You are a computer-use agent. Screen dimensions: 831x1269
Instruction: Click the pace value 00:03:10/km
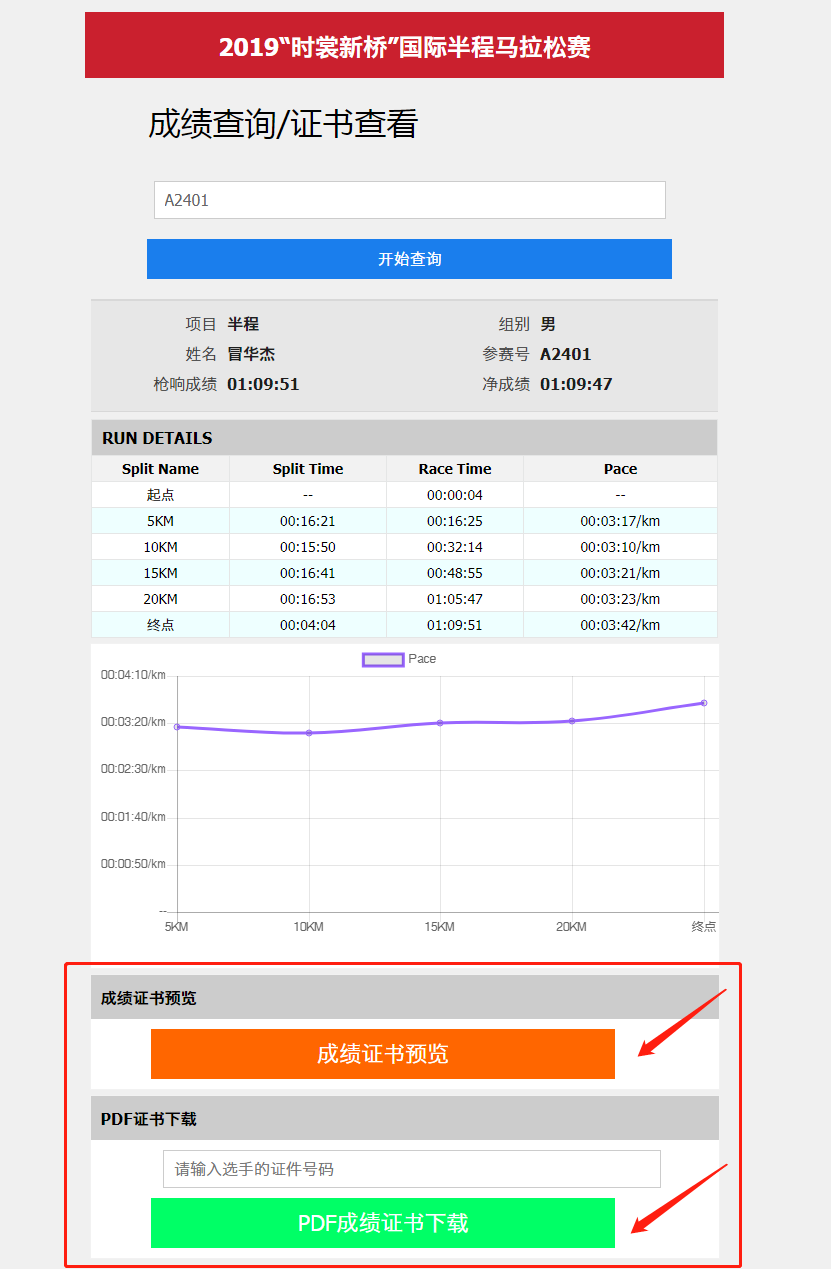pyautogui.click(x=620, y=547)
